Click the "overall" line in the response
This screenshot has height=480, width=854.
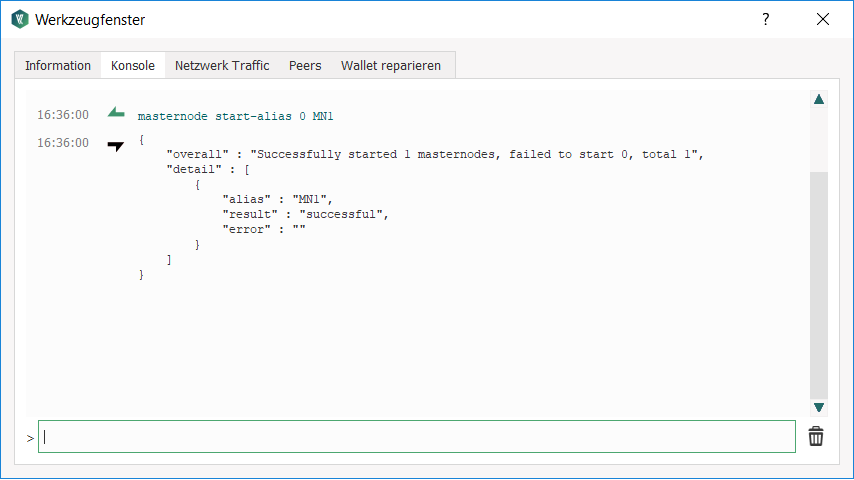click(436, 155)
